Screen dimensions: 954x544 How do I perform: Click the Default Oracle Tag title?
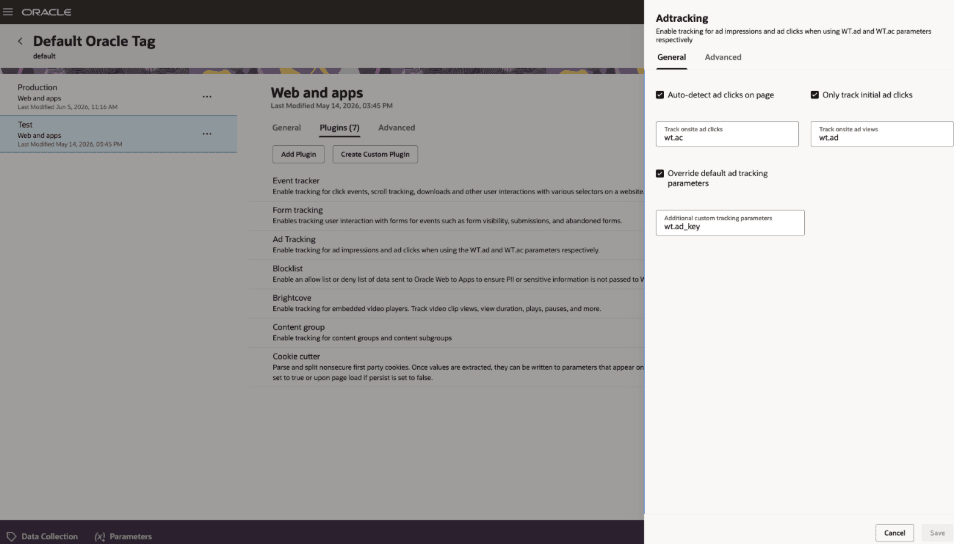click(x=94, y=41)
